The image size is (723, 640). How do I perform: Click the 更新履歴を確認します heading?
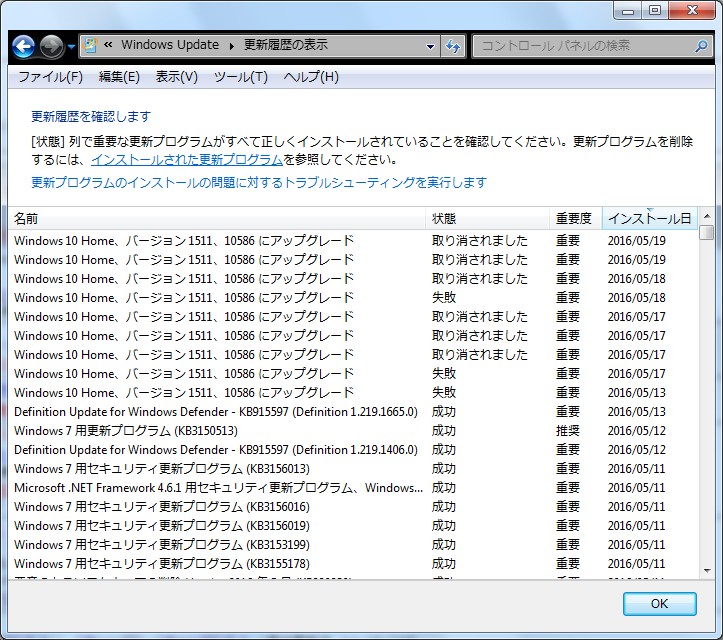pyautogui.click(x=91, y=116)
